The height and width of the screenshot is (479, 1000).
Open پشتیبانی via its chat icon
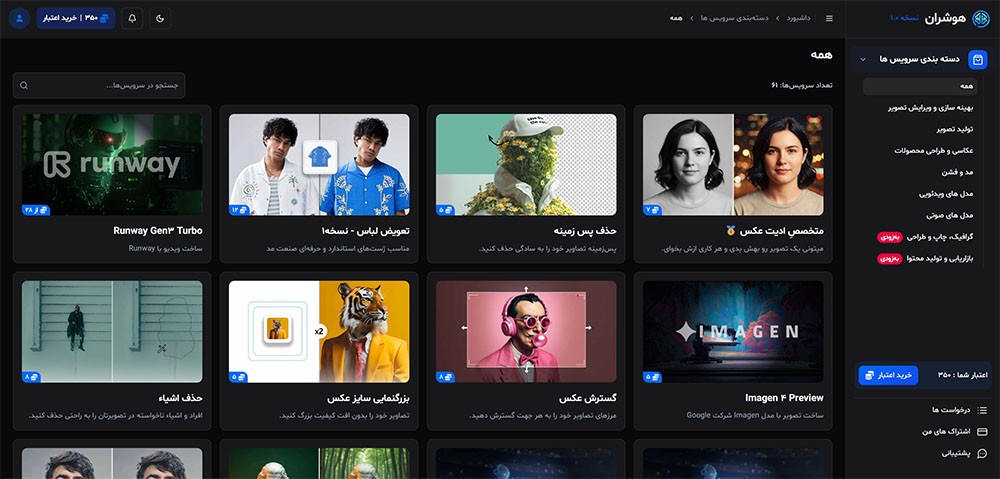coord(982,453)
